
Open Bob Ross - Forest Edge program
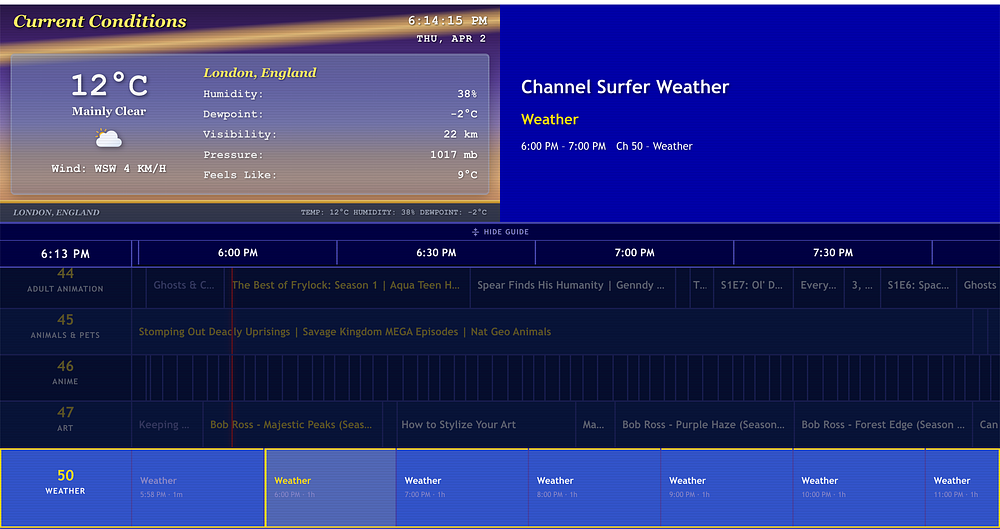click(883, 424)
